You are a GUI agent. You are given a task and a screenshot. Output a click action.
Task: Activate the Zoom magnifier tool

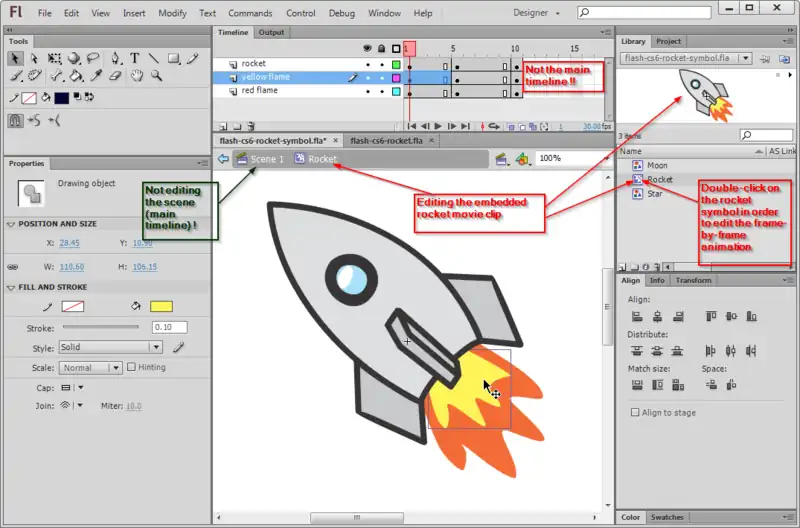point(156,75)
